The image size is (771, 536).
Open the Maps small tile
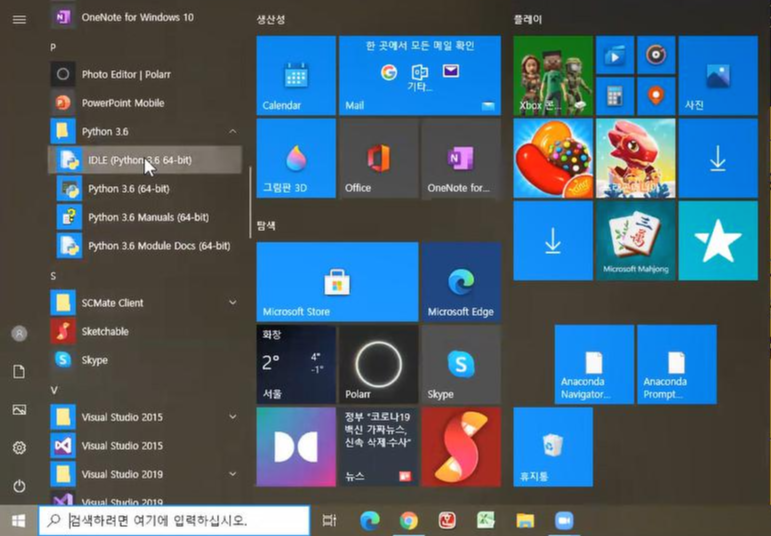(656, 96)
